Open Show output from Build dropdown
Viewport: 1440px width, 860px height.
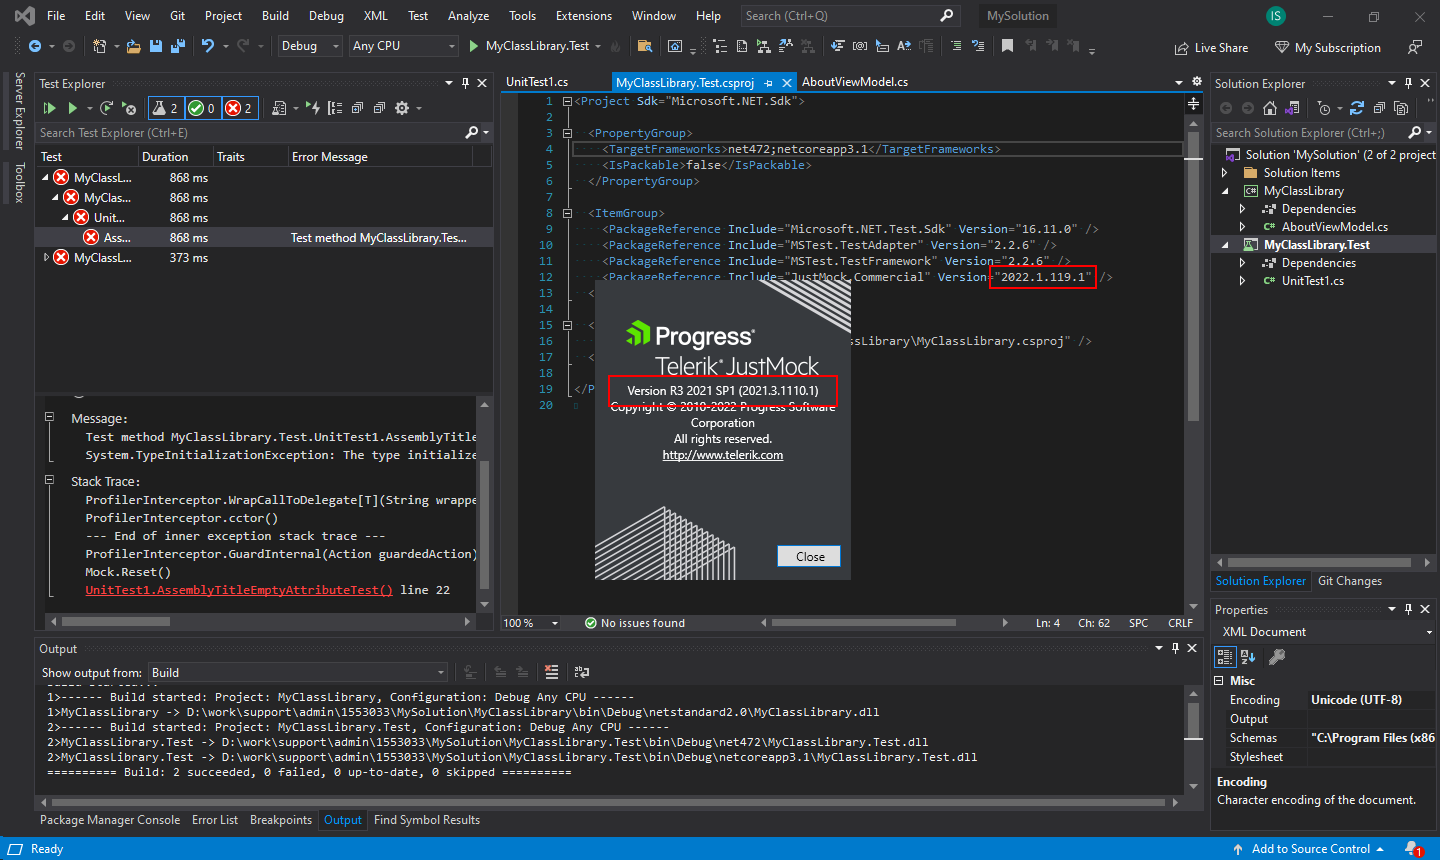tap(299, 672)
